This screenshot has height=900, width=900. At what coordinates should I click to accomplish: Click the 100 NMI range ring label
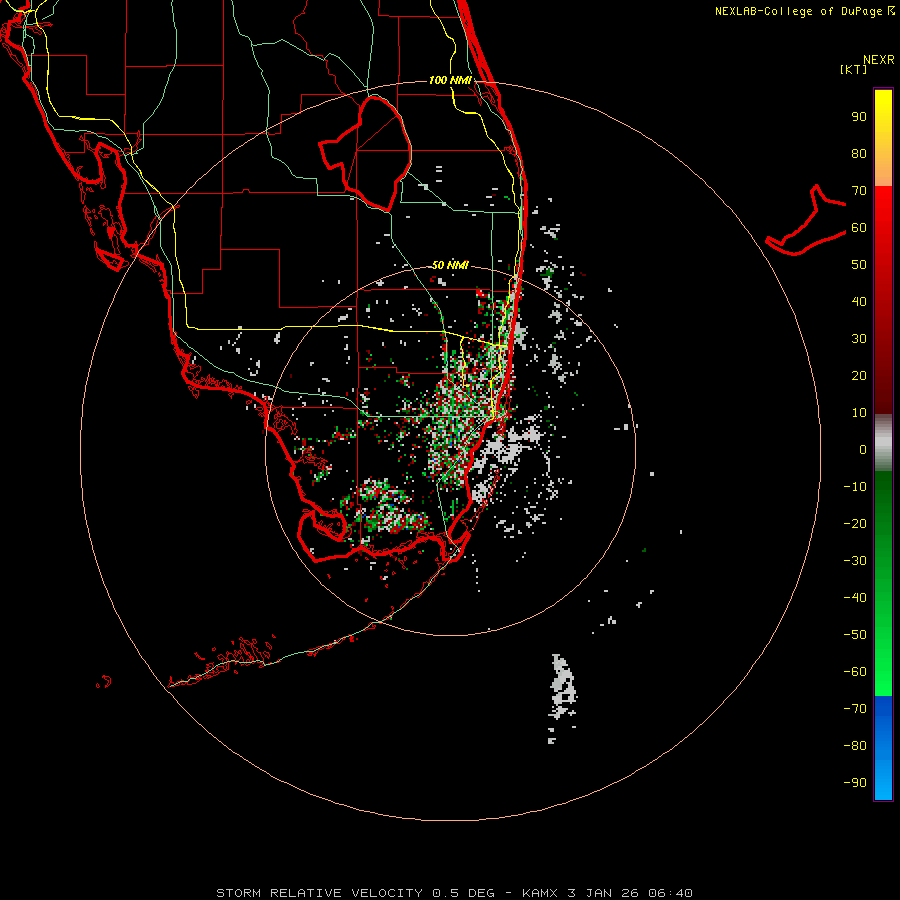click(x=450, y=80)
